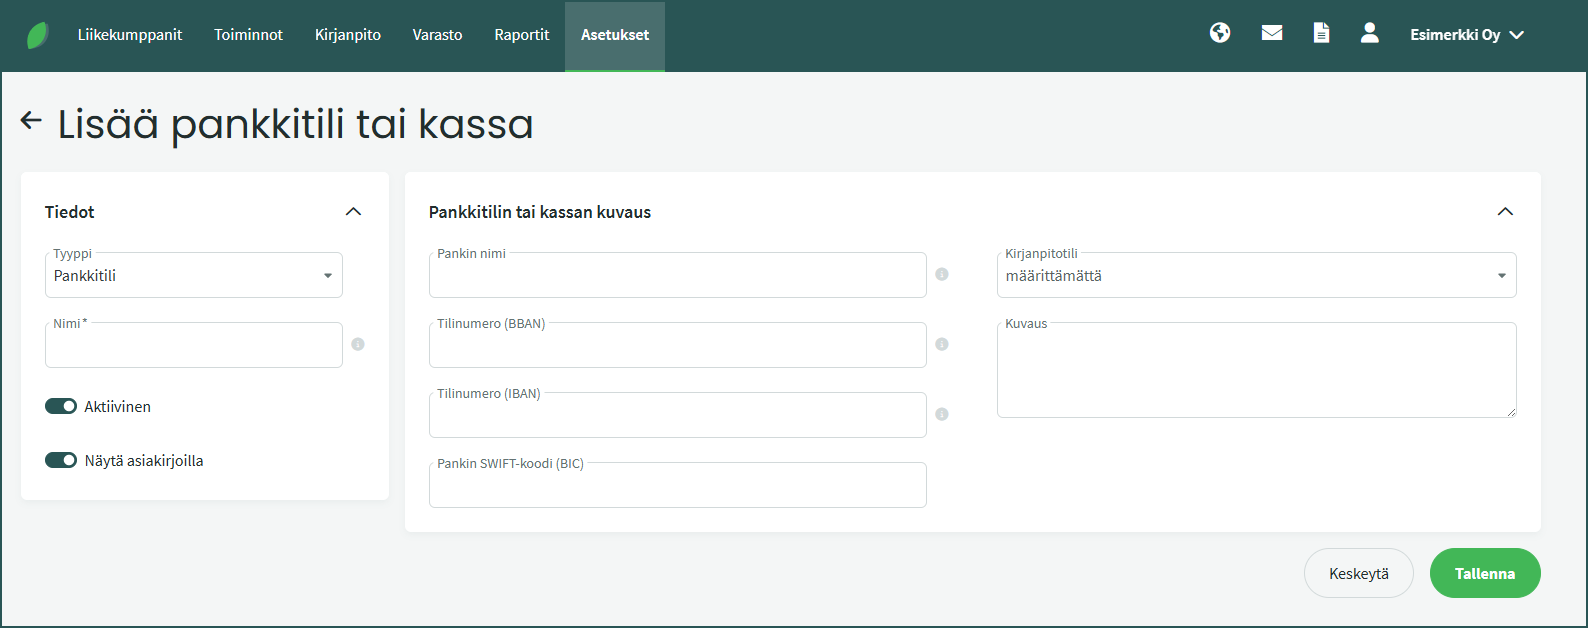Open the envelope messages icon

[1272, 33]
